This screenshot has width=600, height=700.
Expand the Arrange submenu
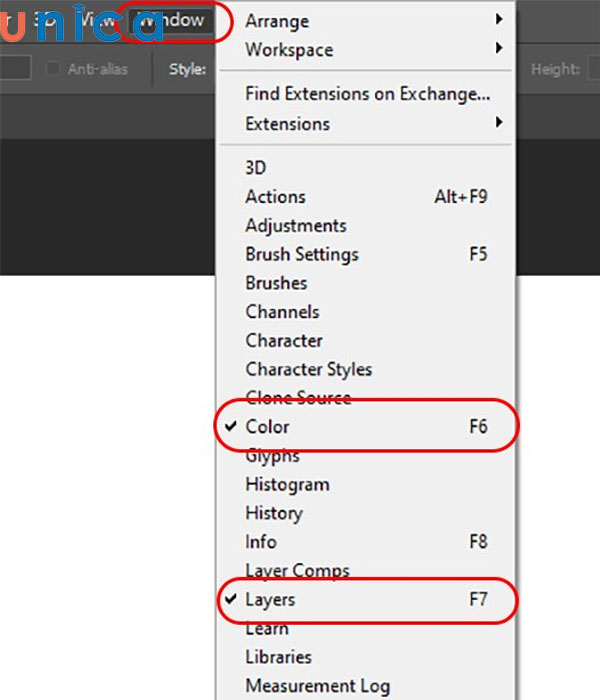tap(277, 21)
